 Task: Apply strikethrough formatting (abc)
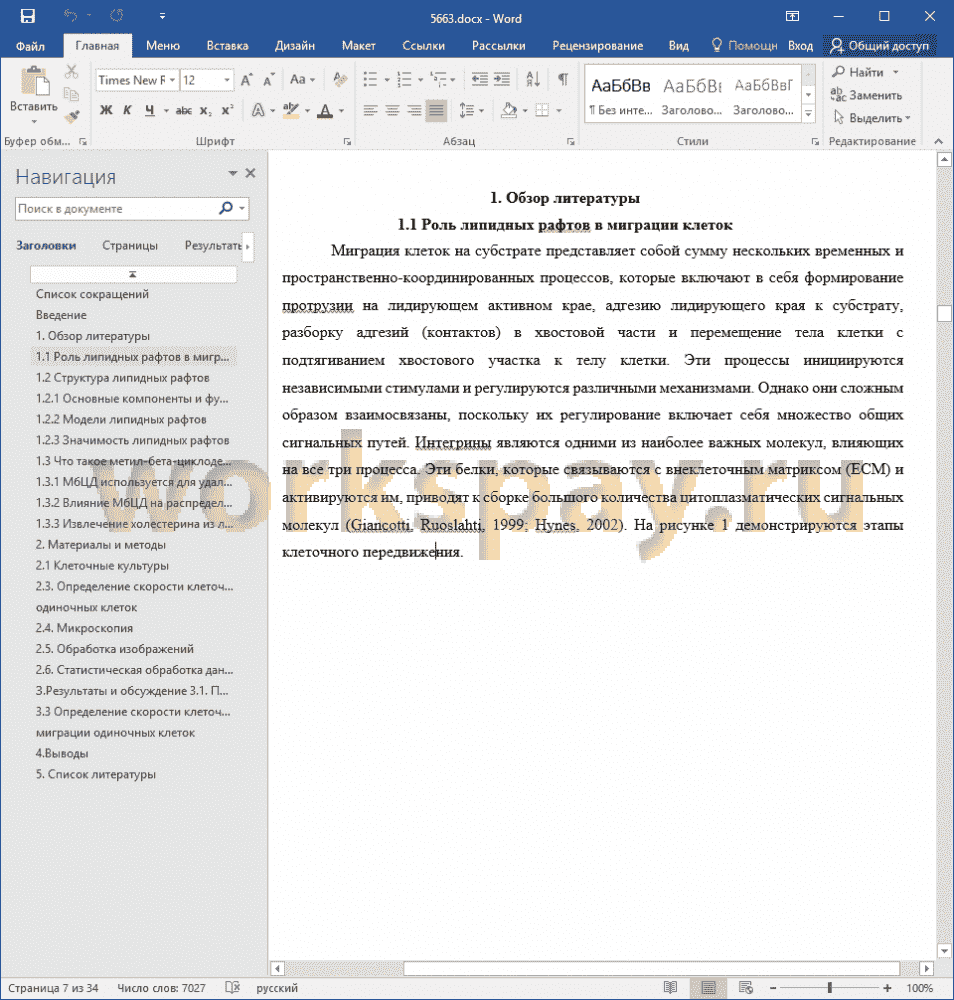coord(184,110)
